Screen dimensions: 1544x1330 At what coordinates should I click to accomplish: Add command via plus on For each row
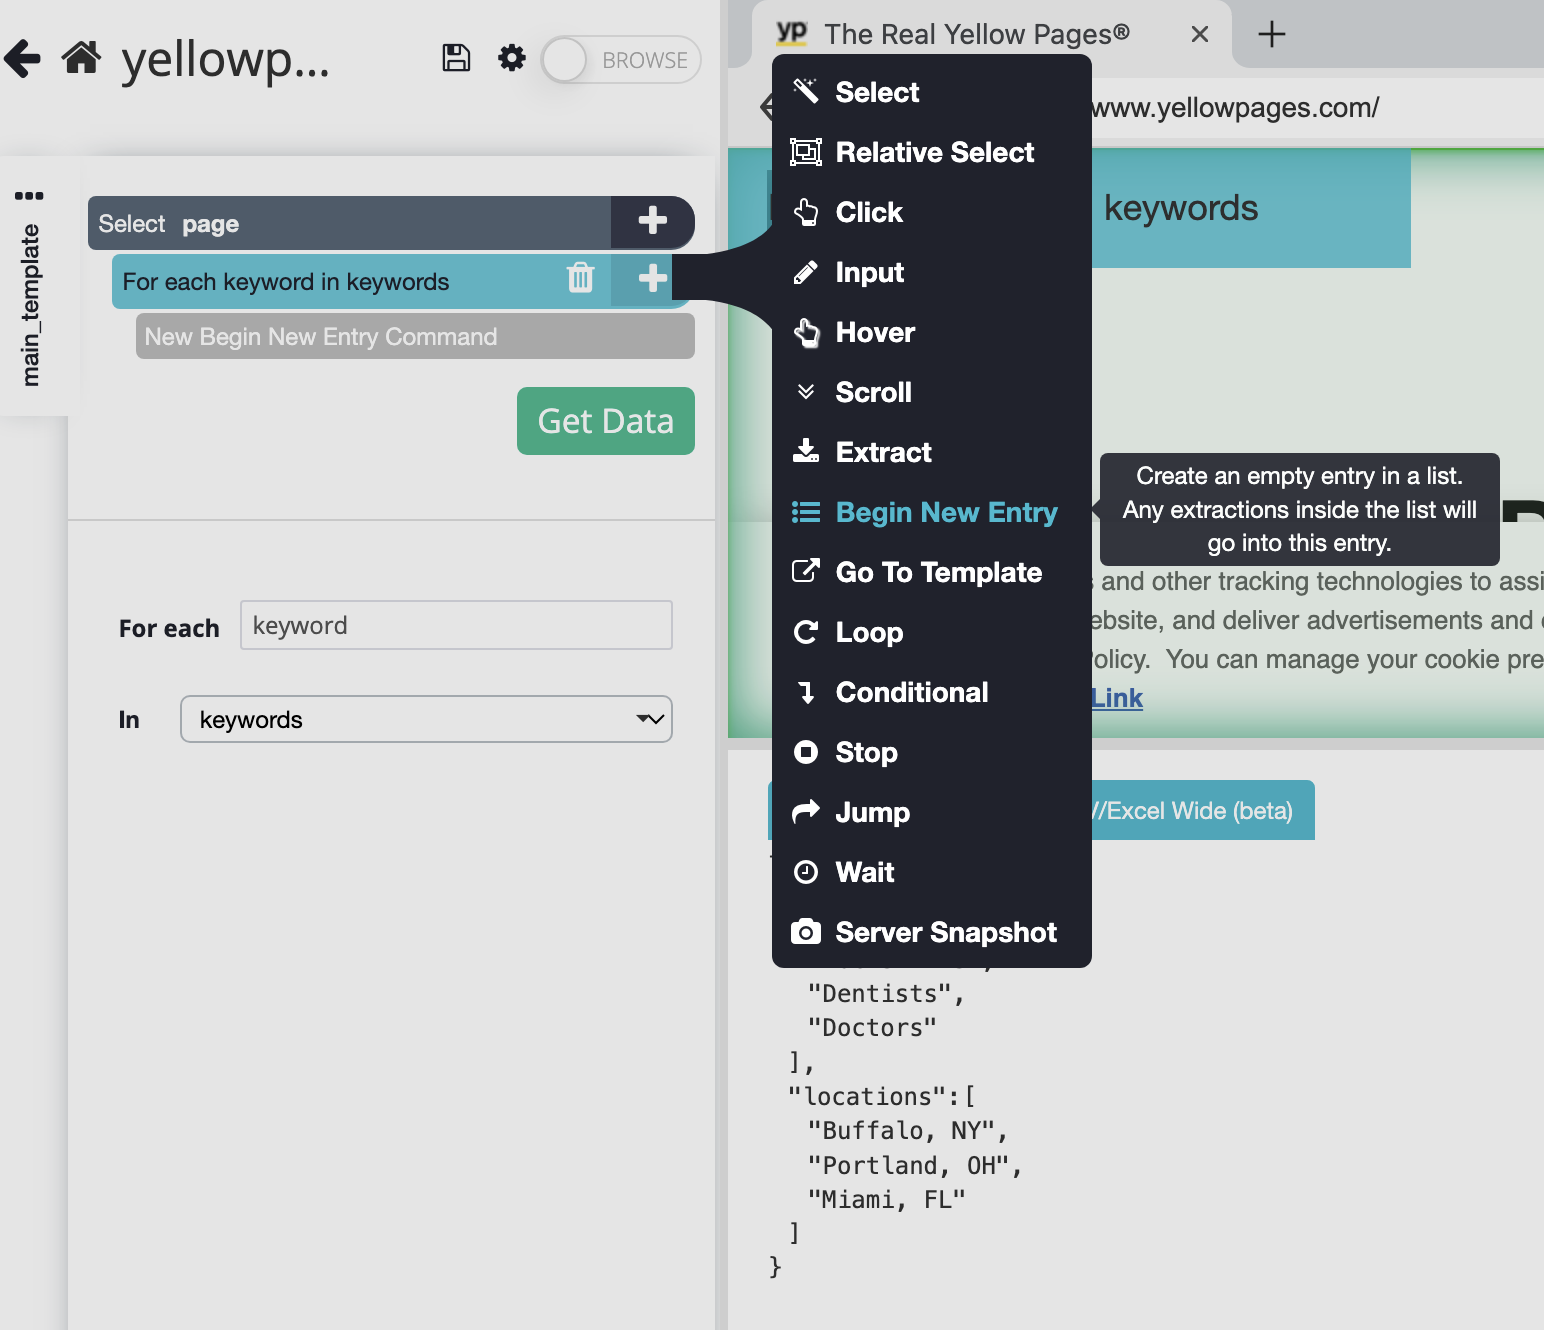(x=652, y=278)
